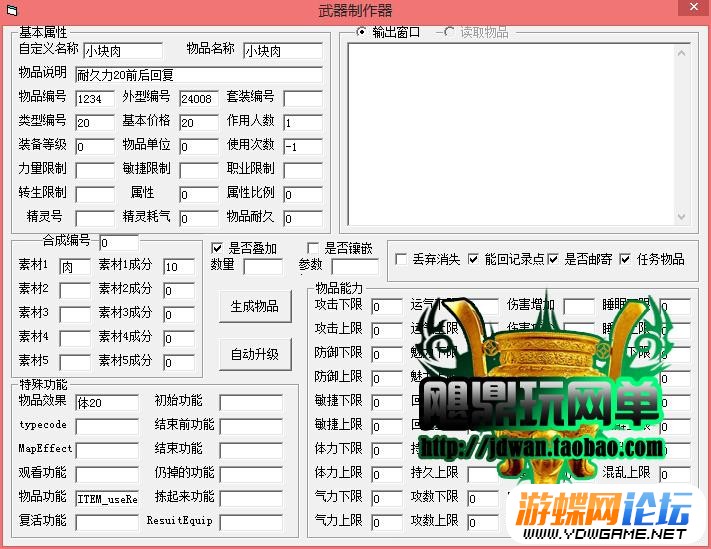
Task: Click the 属性比例 field
Action: 303,195
